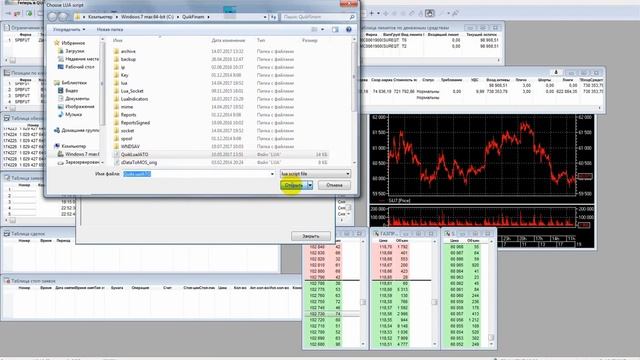Viewport: 640px width, 360px height.
Task: Expand the address bar history dropdown
Action: tap(265, 17)
